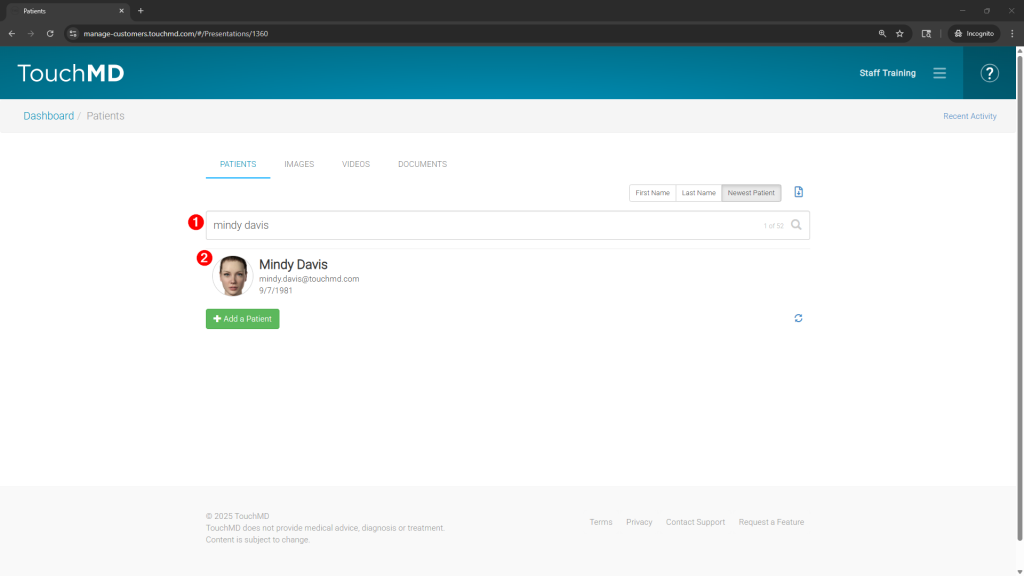The image size is (1024, 576).
Task: Sort patients by Newest Patient
Action: [x=750, y=193]
